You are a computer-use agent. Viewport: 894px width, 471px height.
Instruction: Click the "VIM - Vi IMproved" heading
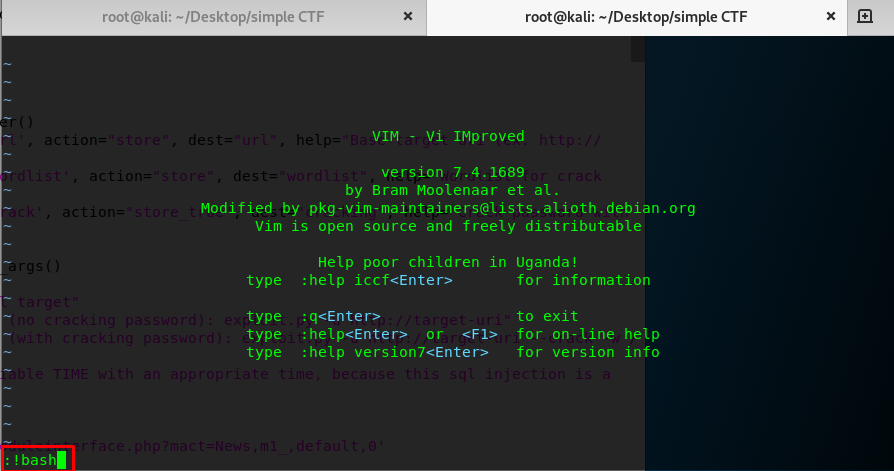448,136
